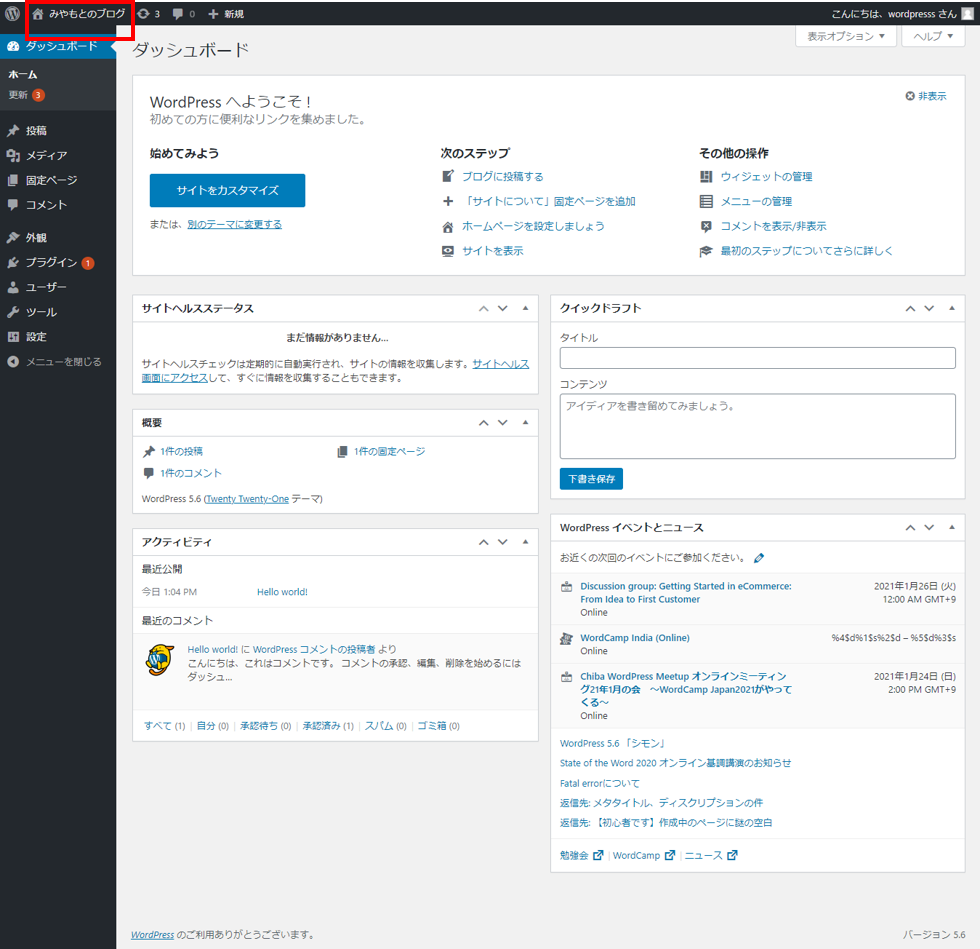
Task: Open 1件の固定ページ link in 概要
Action: coord(389,451)
